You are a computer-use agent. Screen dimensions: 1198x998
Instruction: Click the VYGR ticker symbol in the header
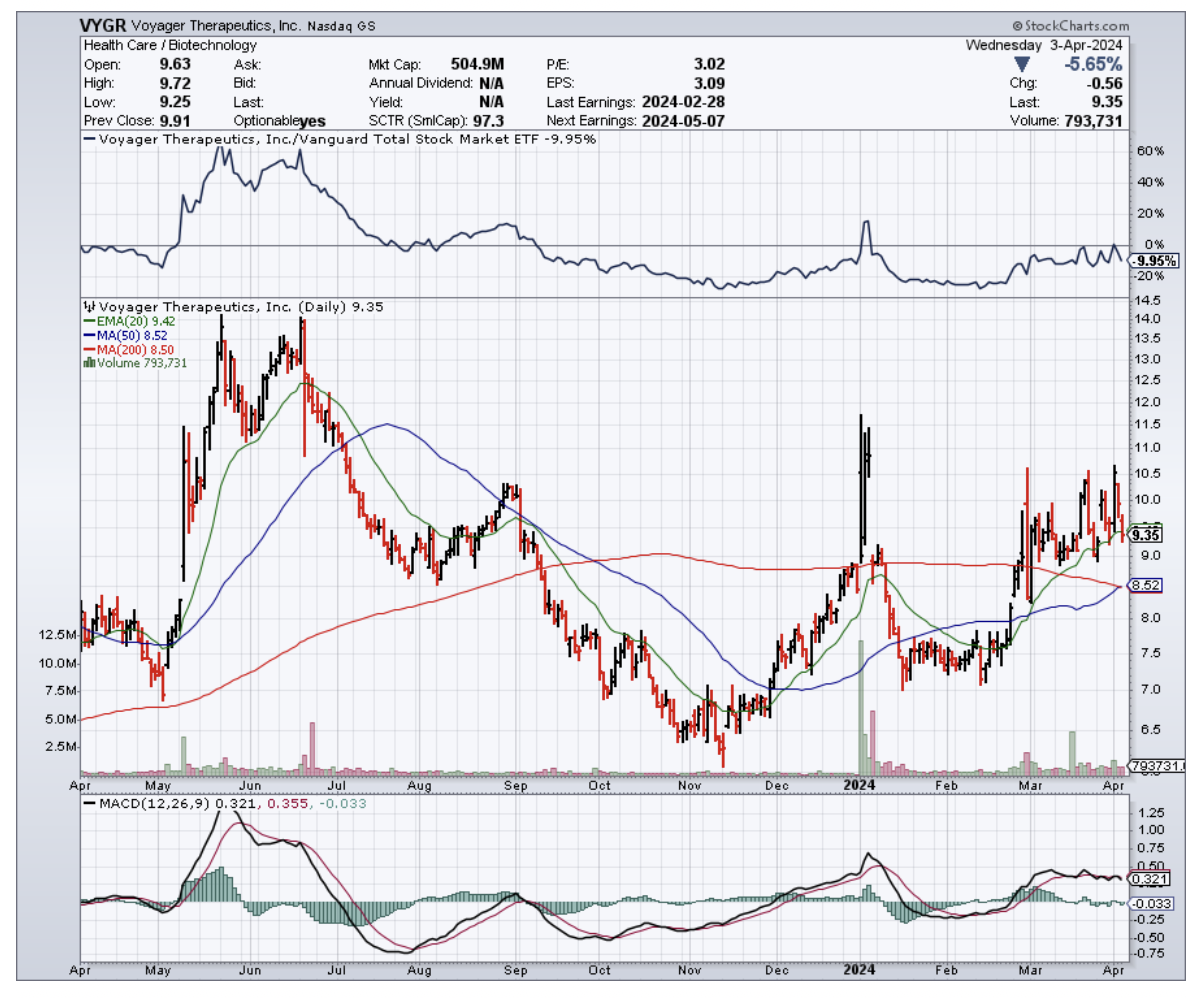(105, 27)
